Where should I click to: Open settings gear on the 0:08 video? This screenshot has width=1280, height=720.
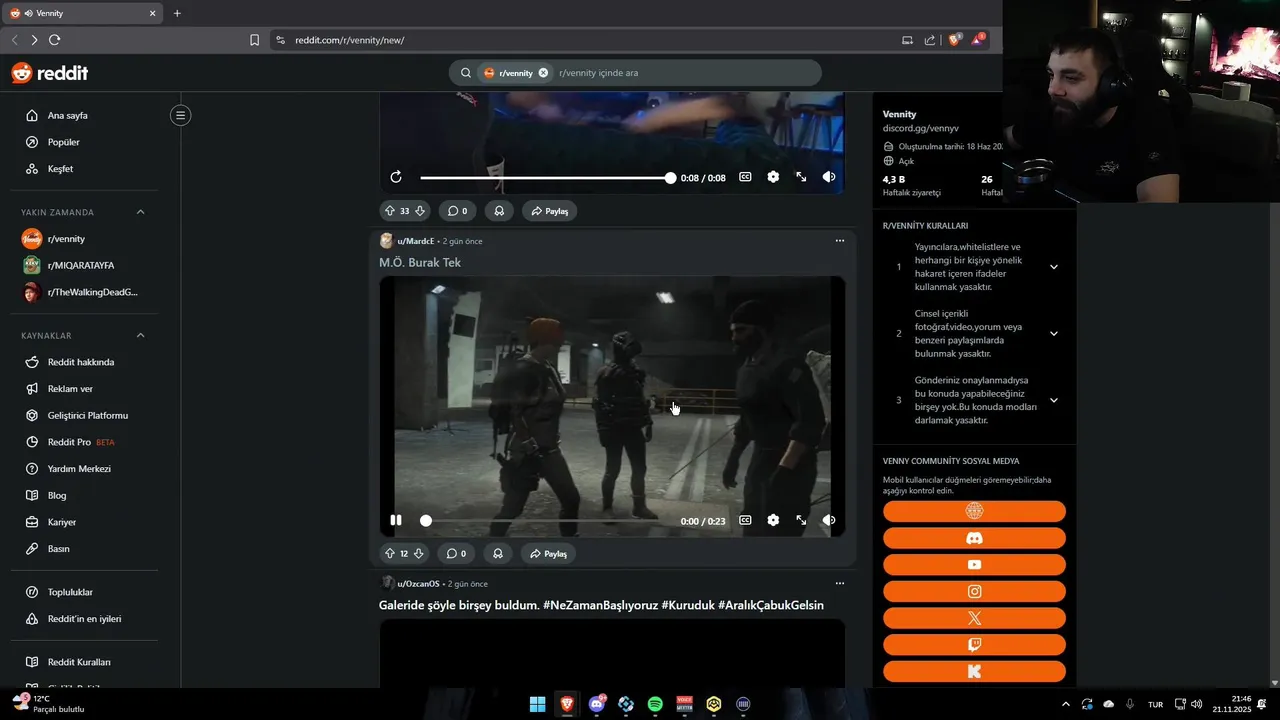click(773, 177)
